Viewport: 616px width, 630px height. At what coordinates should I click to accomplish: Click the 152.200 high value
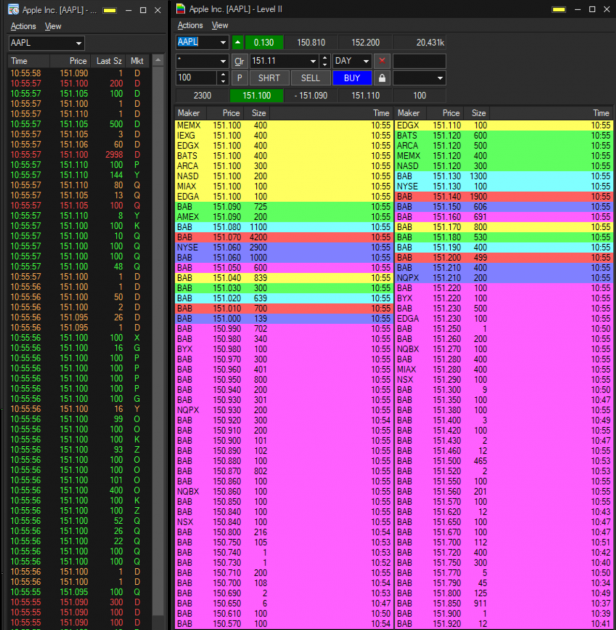click(365, 42)
